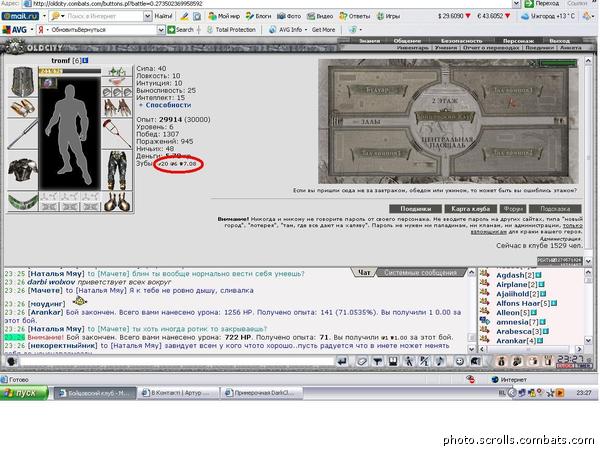Open the address bar dropdown
This screenshot has height=450, width=600.
pos(516,3)
